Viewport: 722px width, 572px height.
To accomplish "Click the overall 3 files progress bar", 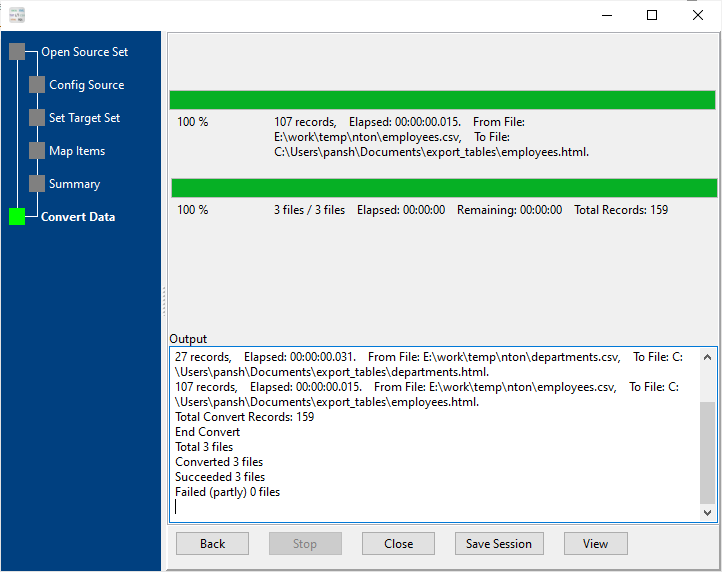I will pyautogui.click(x=444, y=188).
